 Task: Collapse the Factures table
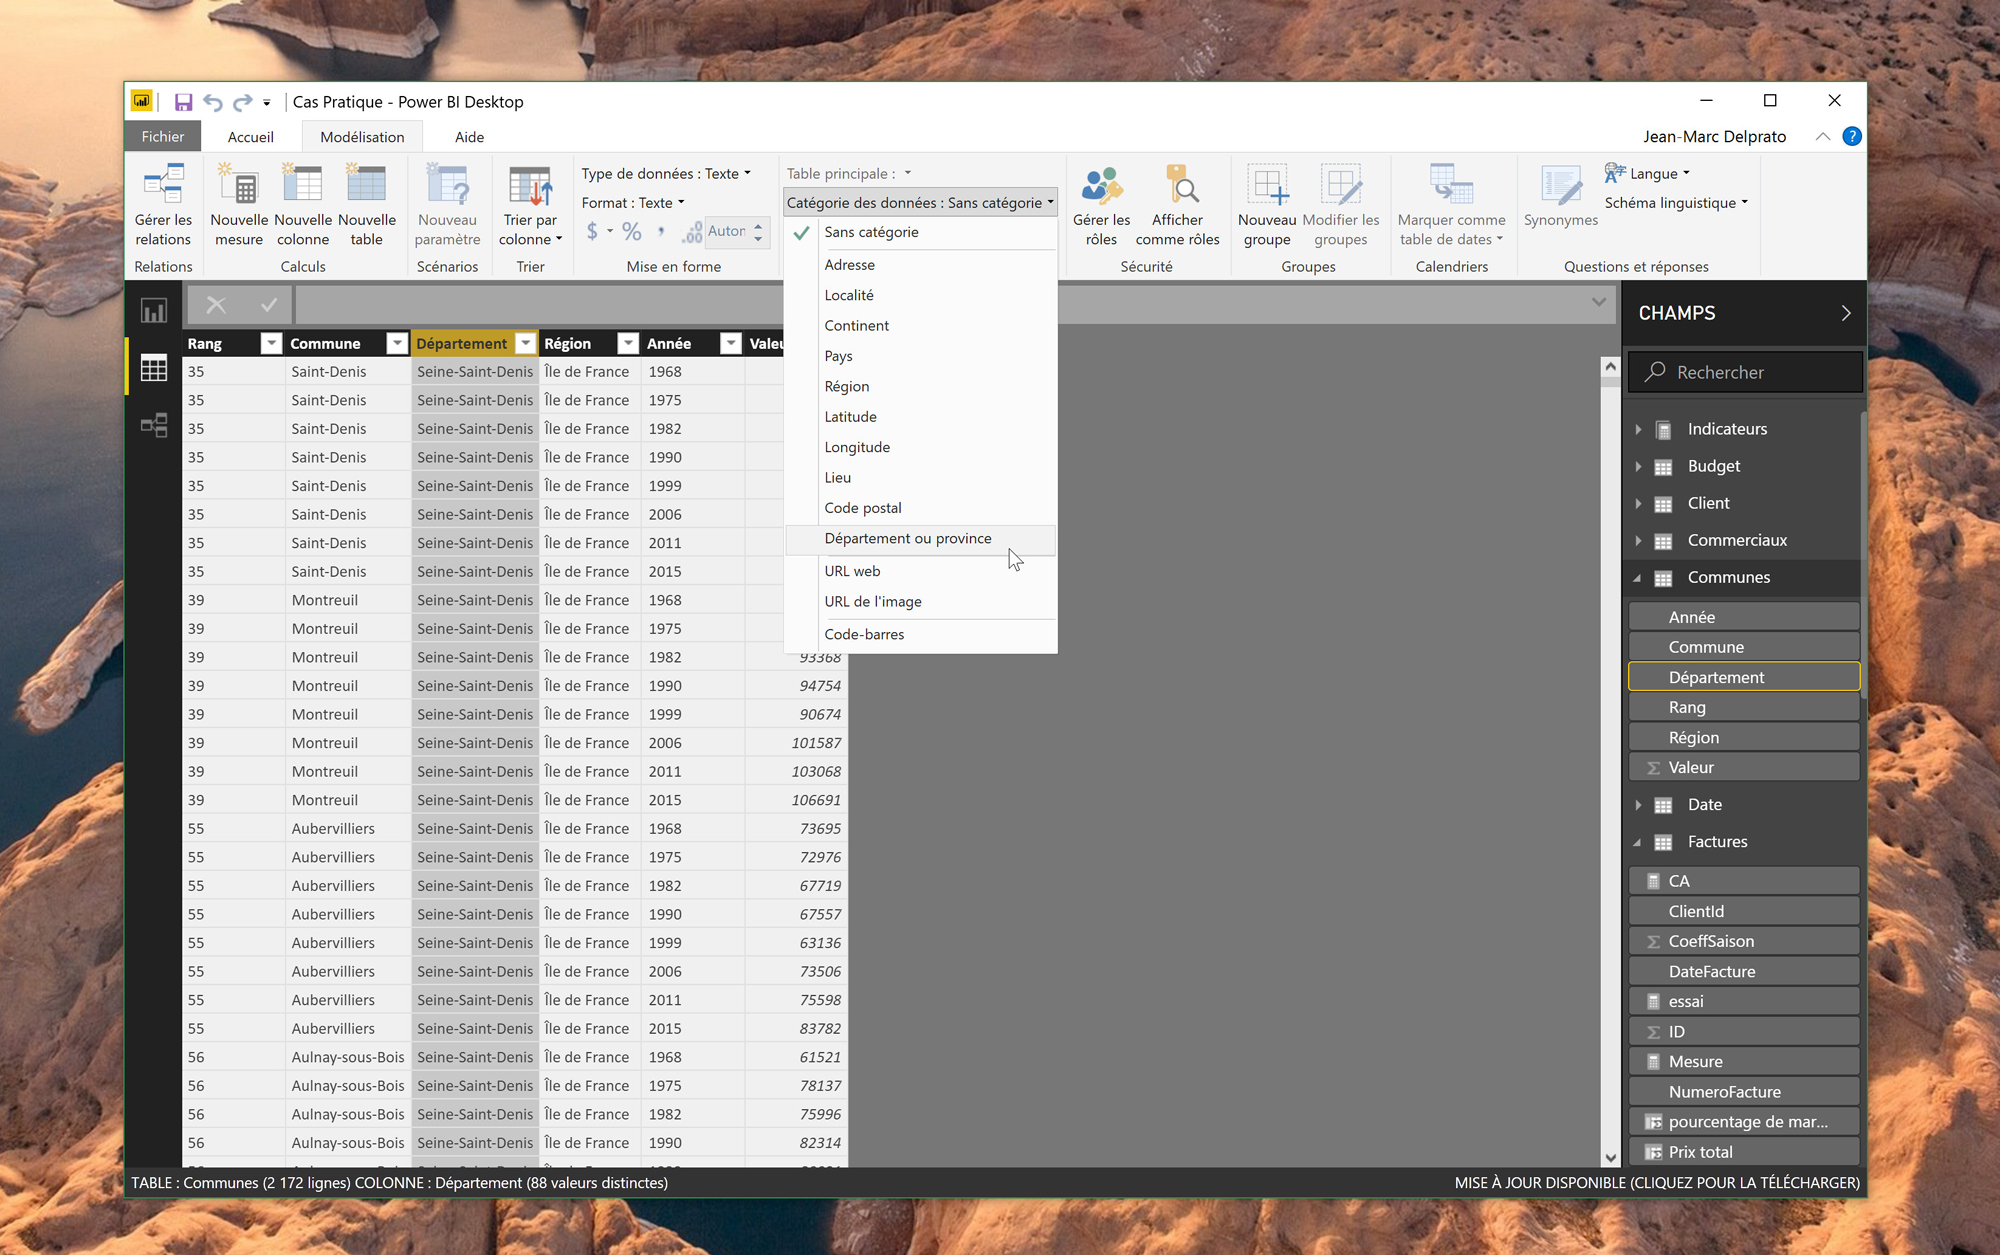tap(1638, 842)
